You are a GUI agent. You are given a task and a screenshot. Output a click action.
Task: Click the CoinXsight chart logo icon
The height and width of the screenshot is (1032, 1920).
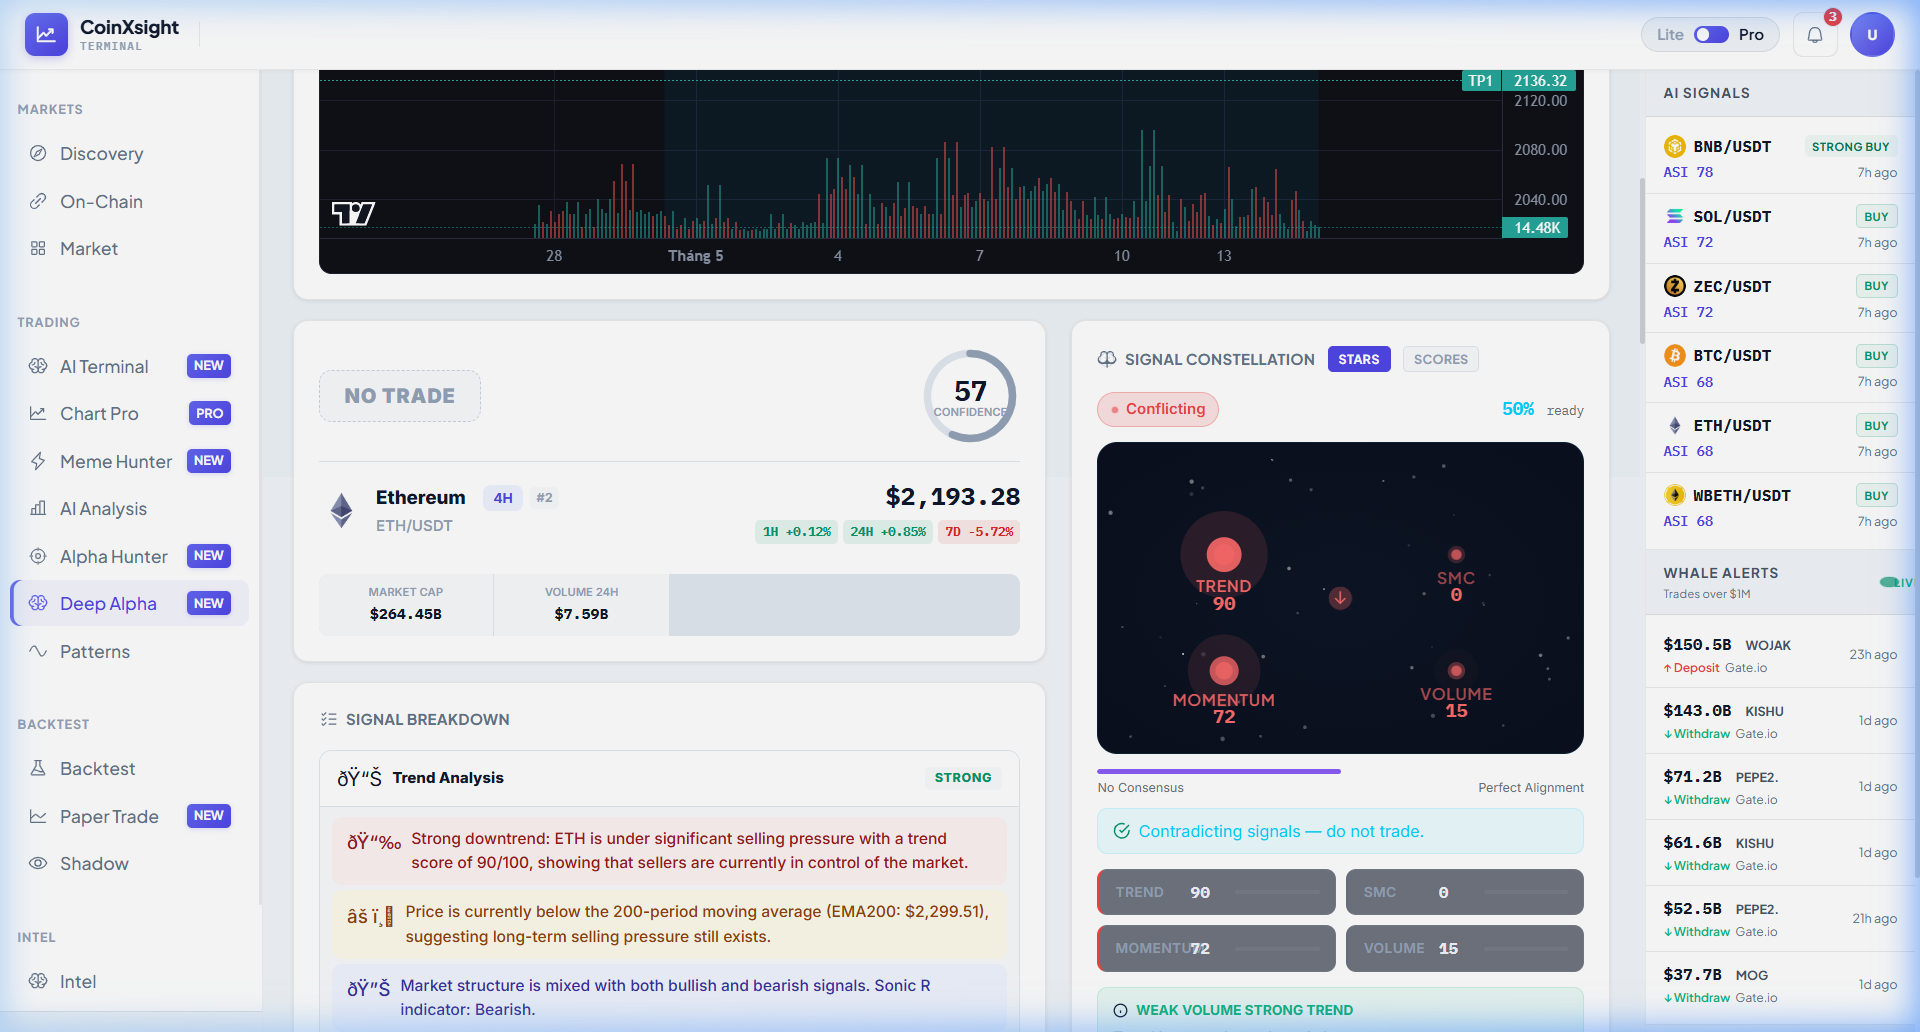[x=46, y=35]
